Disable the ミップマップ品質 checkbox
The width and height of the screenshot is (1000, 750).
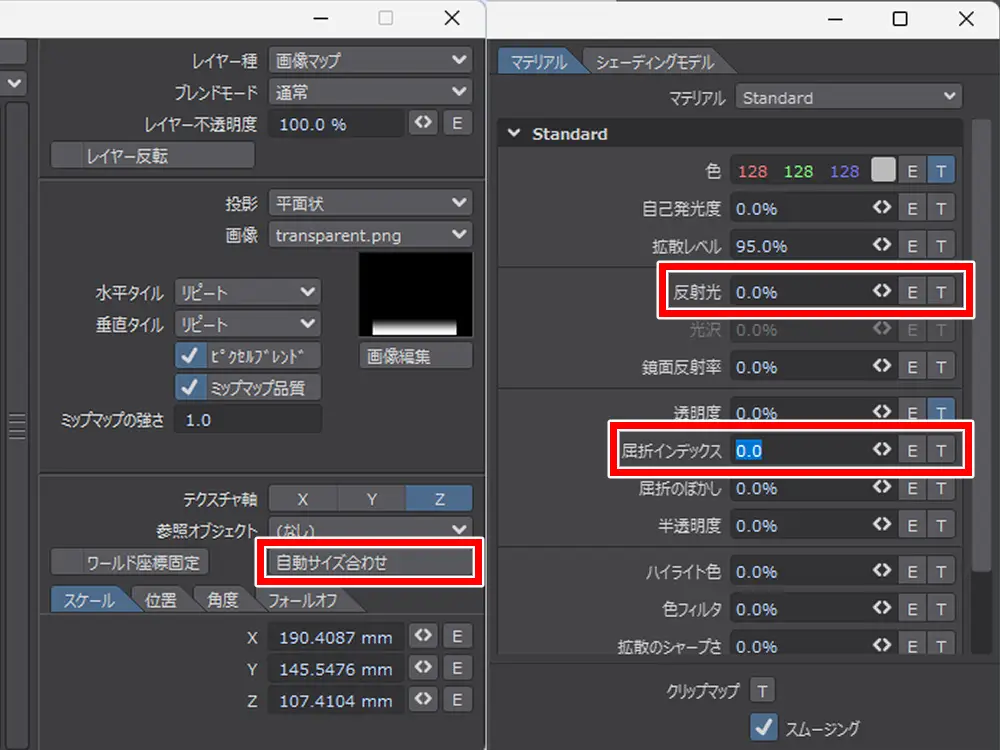(189, 388)
